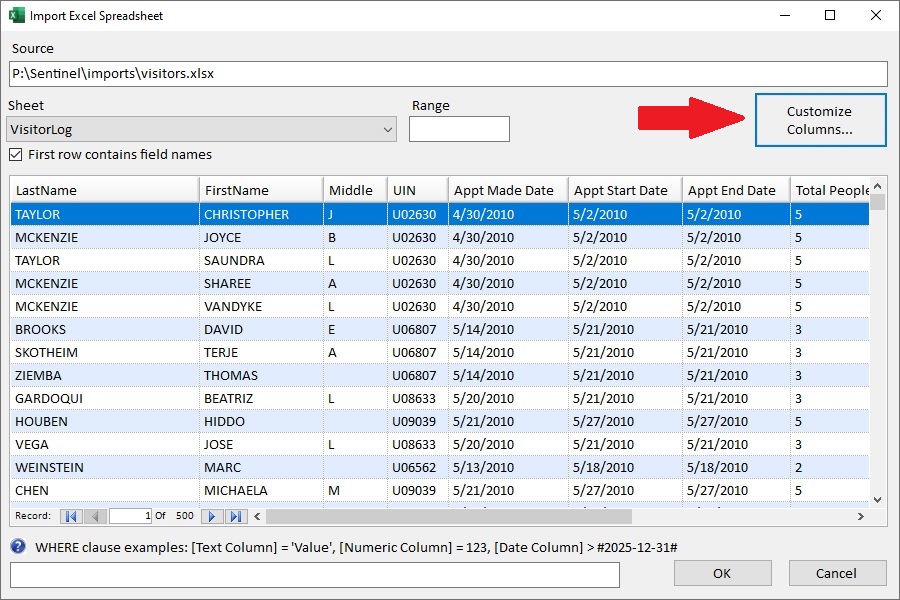Click the Range input field
The height and width of the screenshot is (600, 900).
[x=459, y=129]
